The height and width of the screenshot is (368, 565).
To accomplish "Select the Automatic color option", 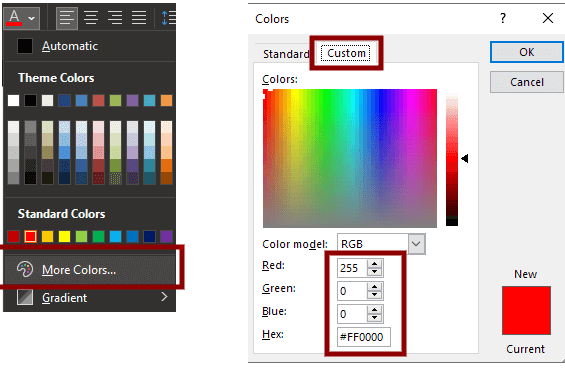I will (x=89, y=46).
